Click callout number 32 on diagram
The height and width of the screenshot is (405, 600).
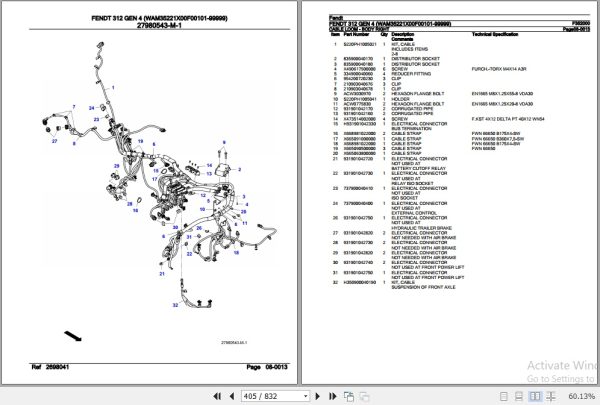(x=175, y=305)
